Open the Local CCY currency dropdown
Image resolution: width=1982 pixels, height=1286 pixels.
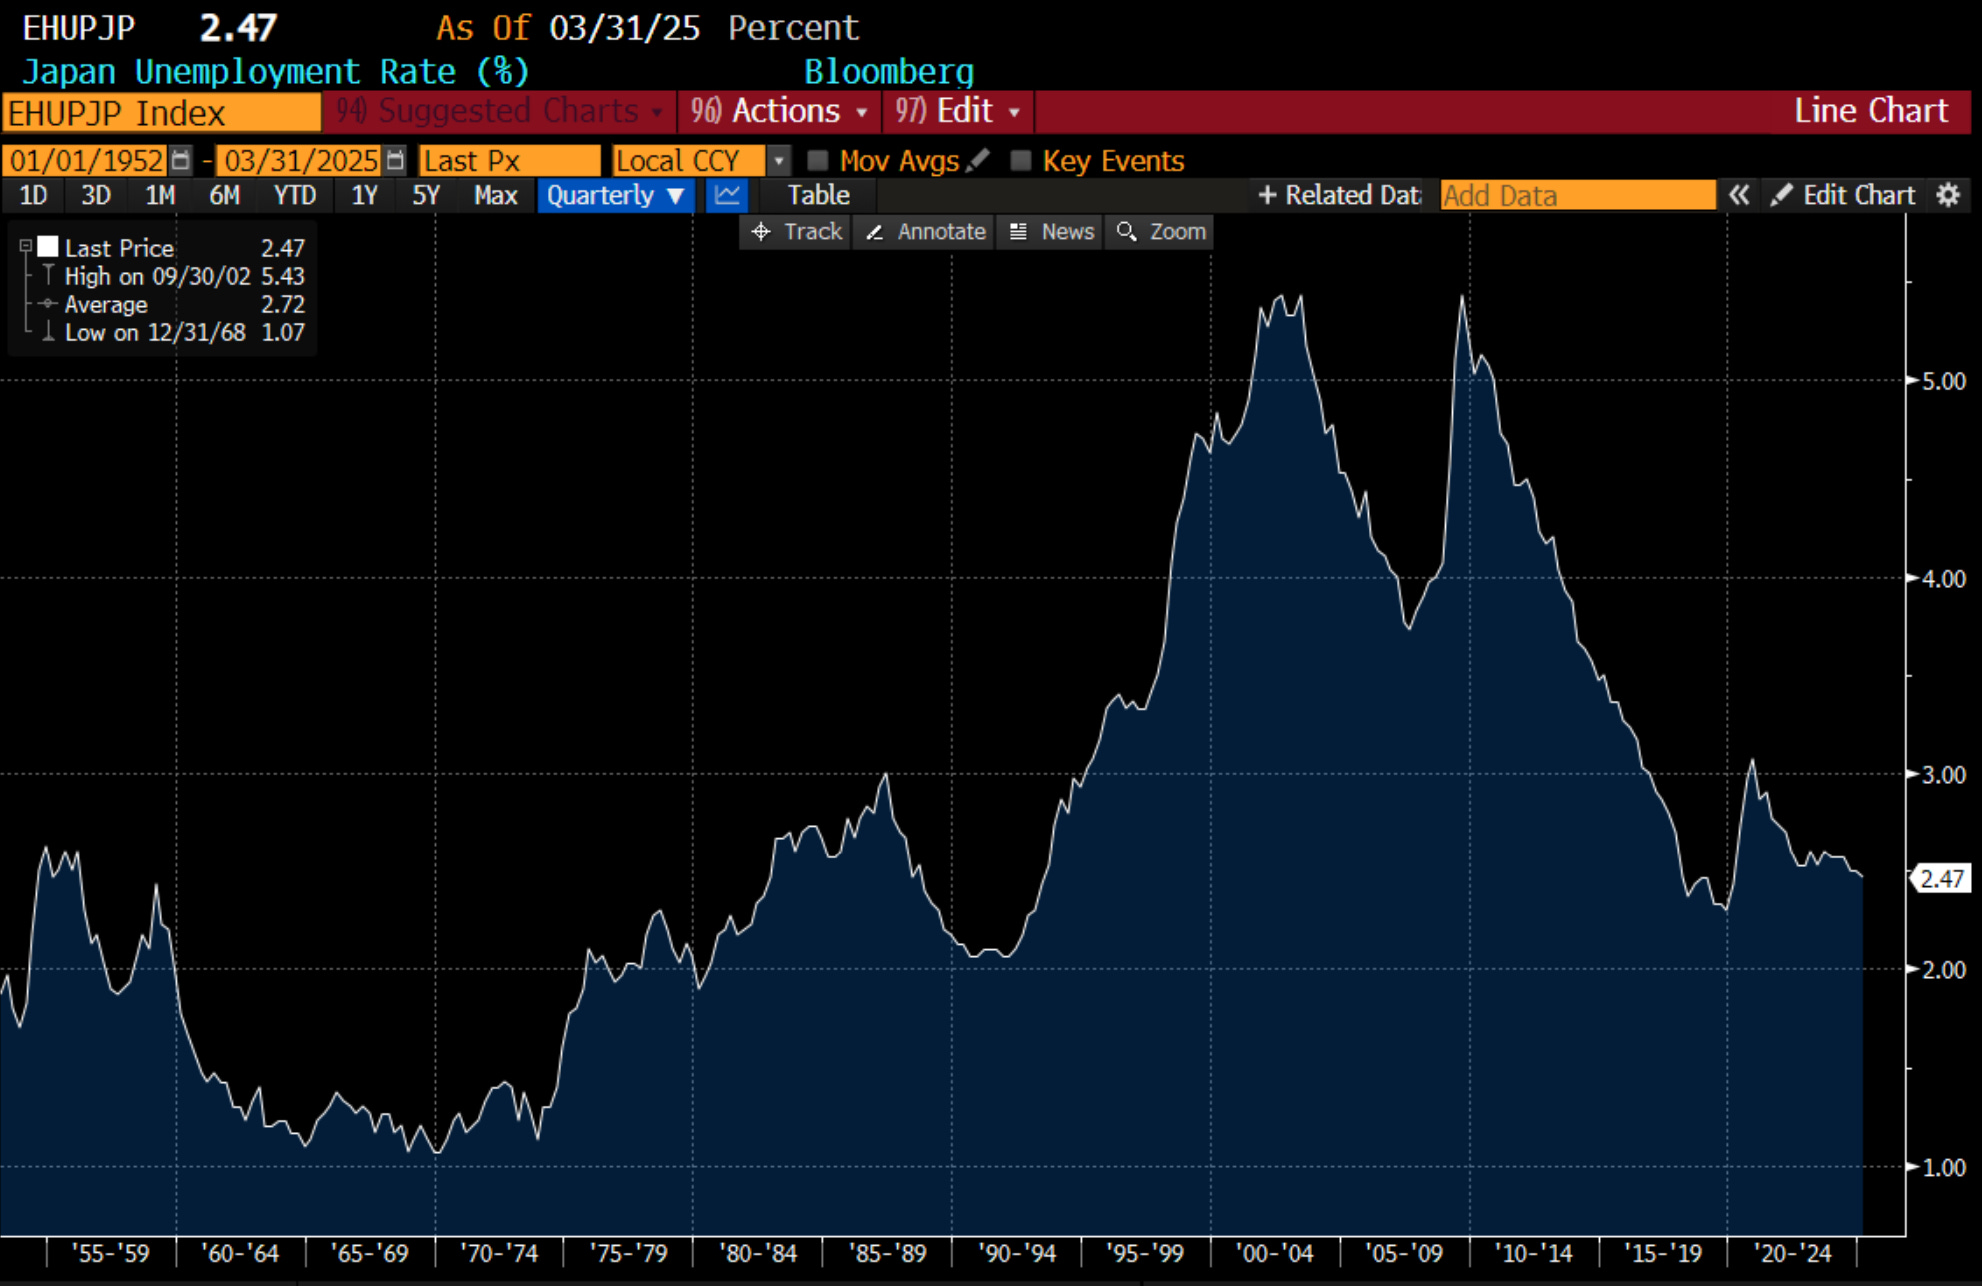coord(779,160)
